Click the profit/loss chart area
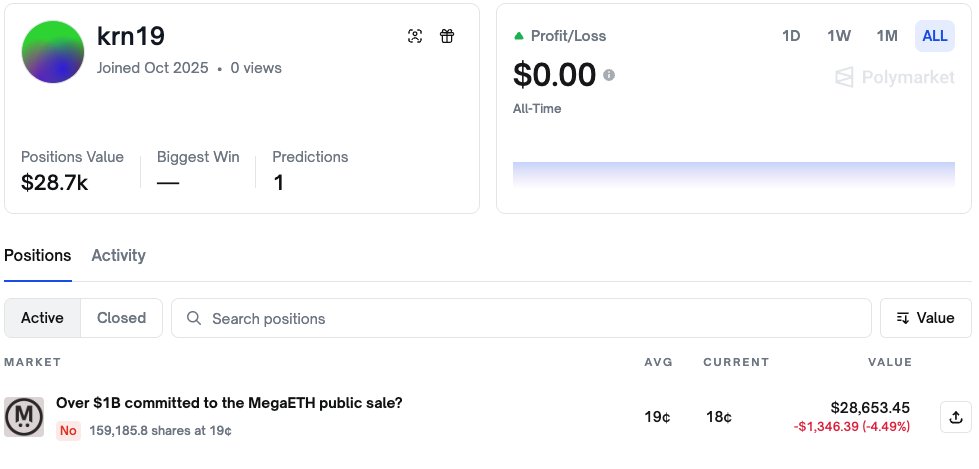The image size is (979, 469). 733,175
